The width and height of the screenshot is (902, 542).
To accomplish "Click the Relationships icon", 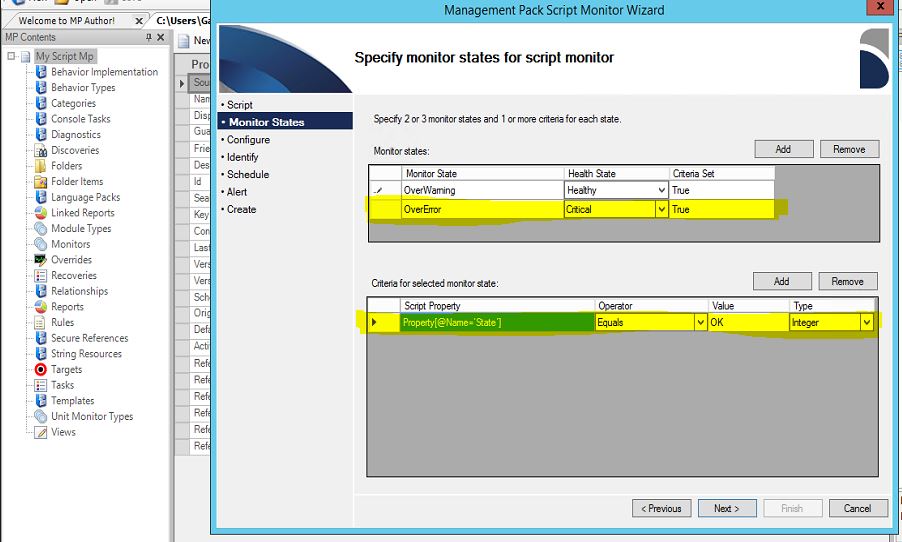I will [41, 291].
